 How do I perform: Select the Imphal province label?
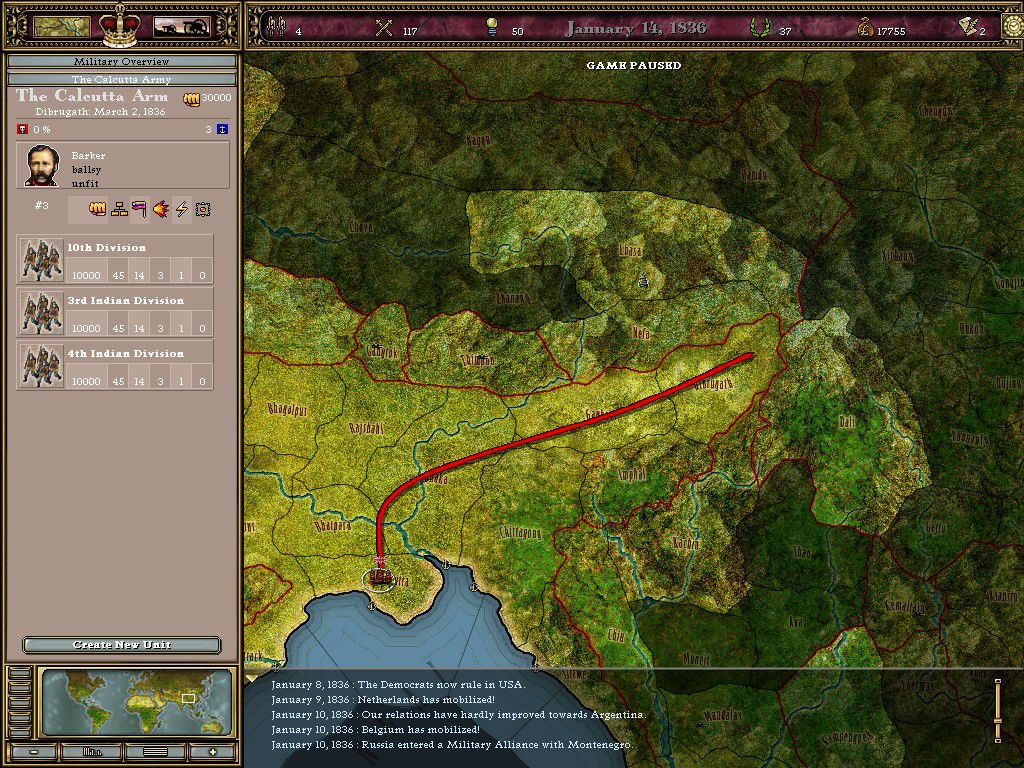point(632,474)
